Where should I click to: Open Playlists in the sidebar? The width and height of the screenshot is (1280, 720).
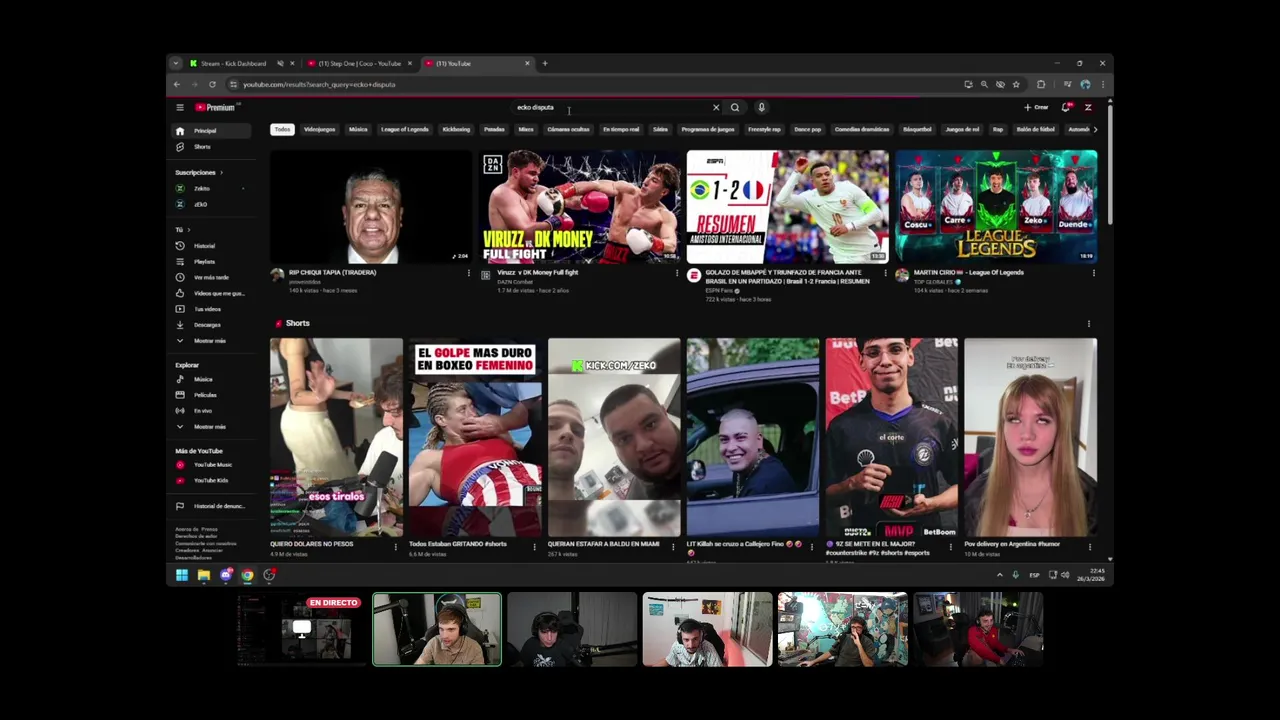212,262
